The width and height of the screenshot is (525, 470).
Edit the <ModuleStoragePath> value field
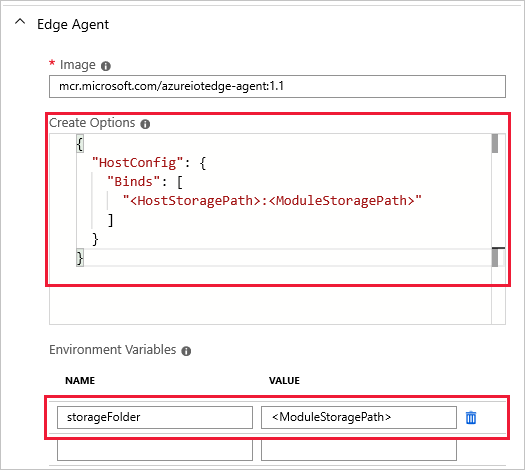coord(359,417)
